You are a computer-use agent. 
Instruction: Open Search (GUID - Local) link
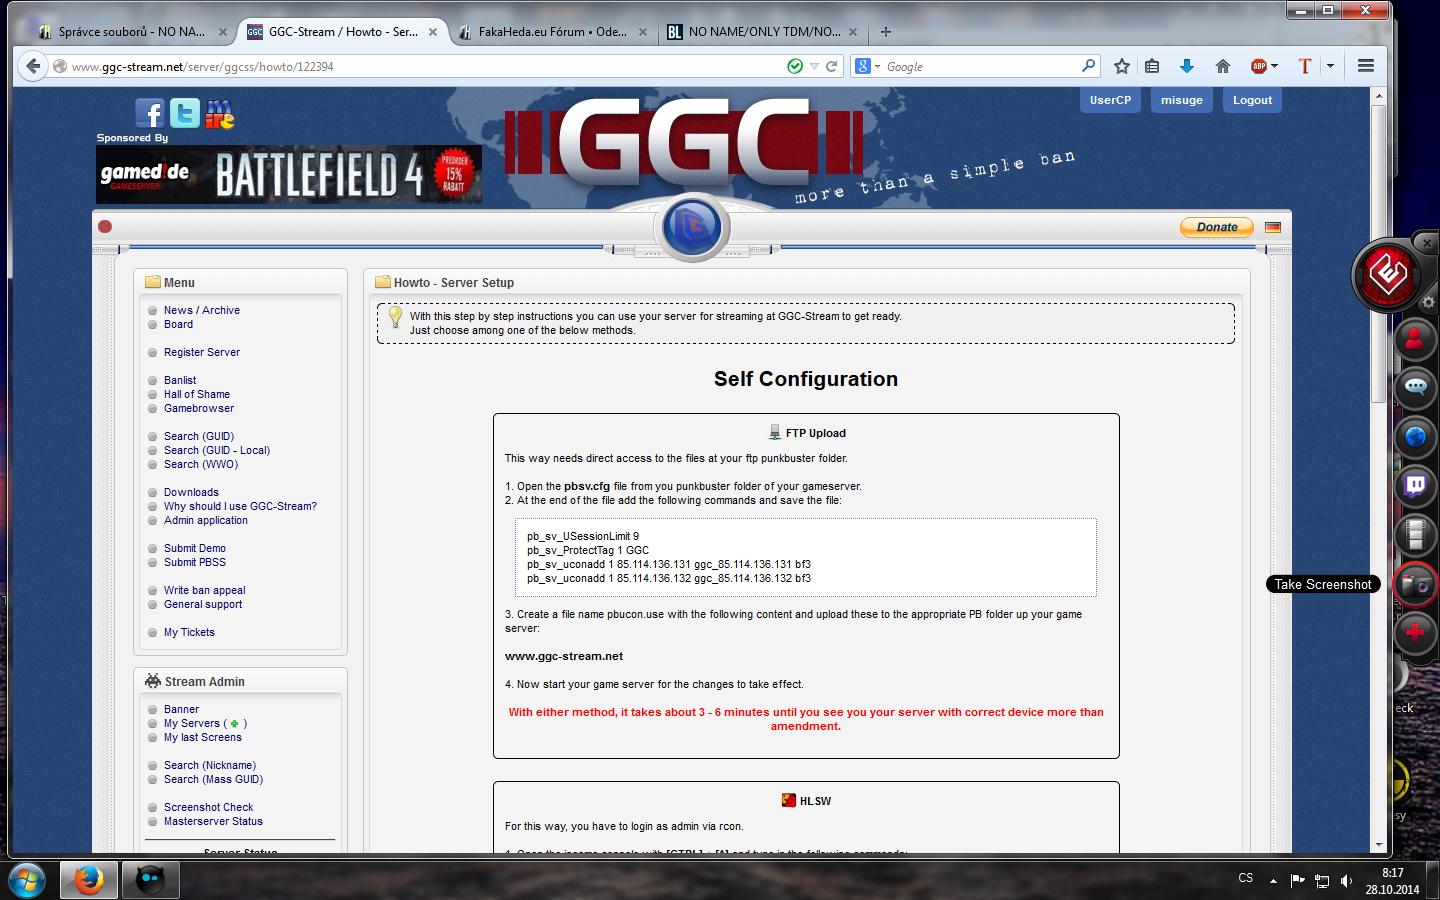click(x=217, y=450)
